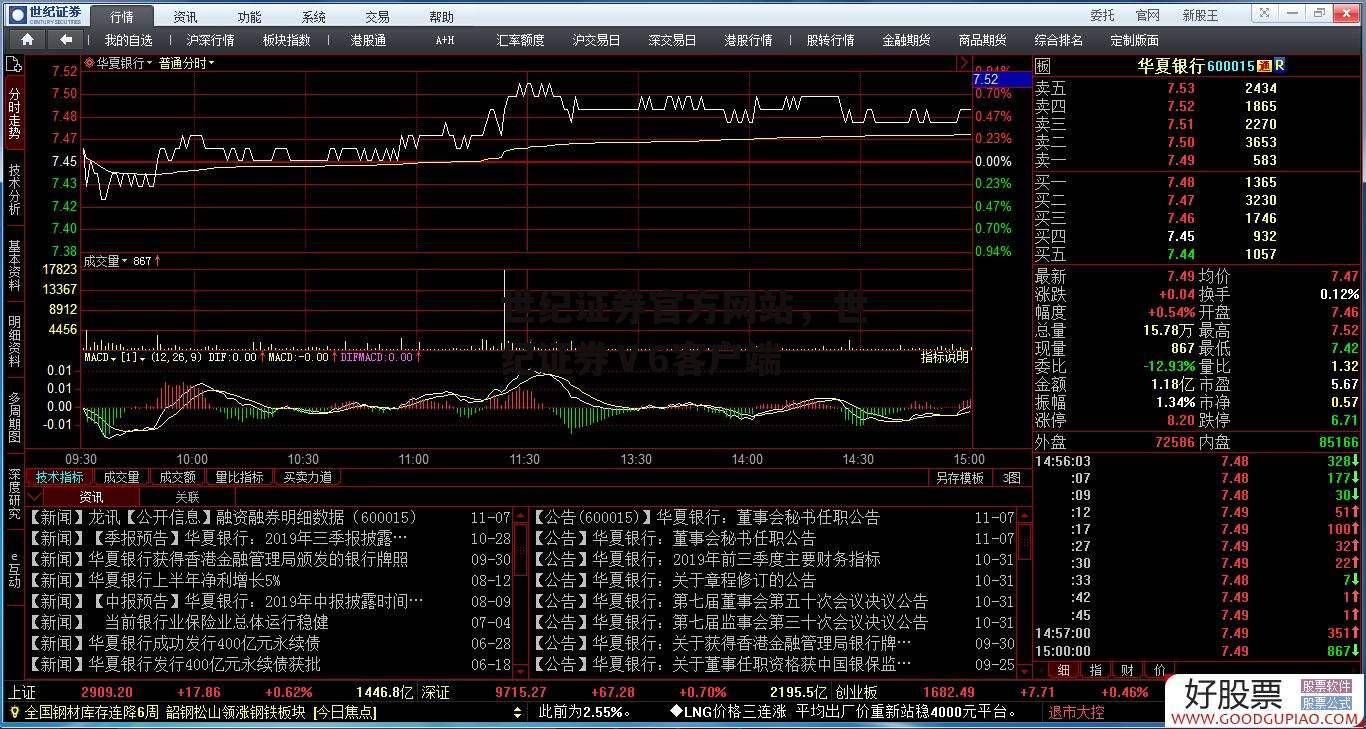The height and width of the screenshot is (729, 1366).
Task: Open the 资讯 menu
Action: point(185,17)
